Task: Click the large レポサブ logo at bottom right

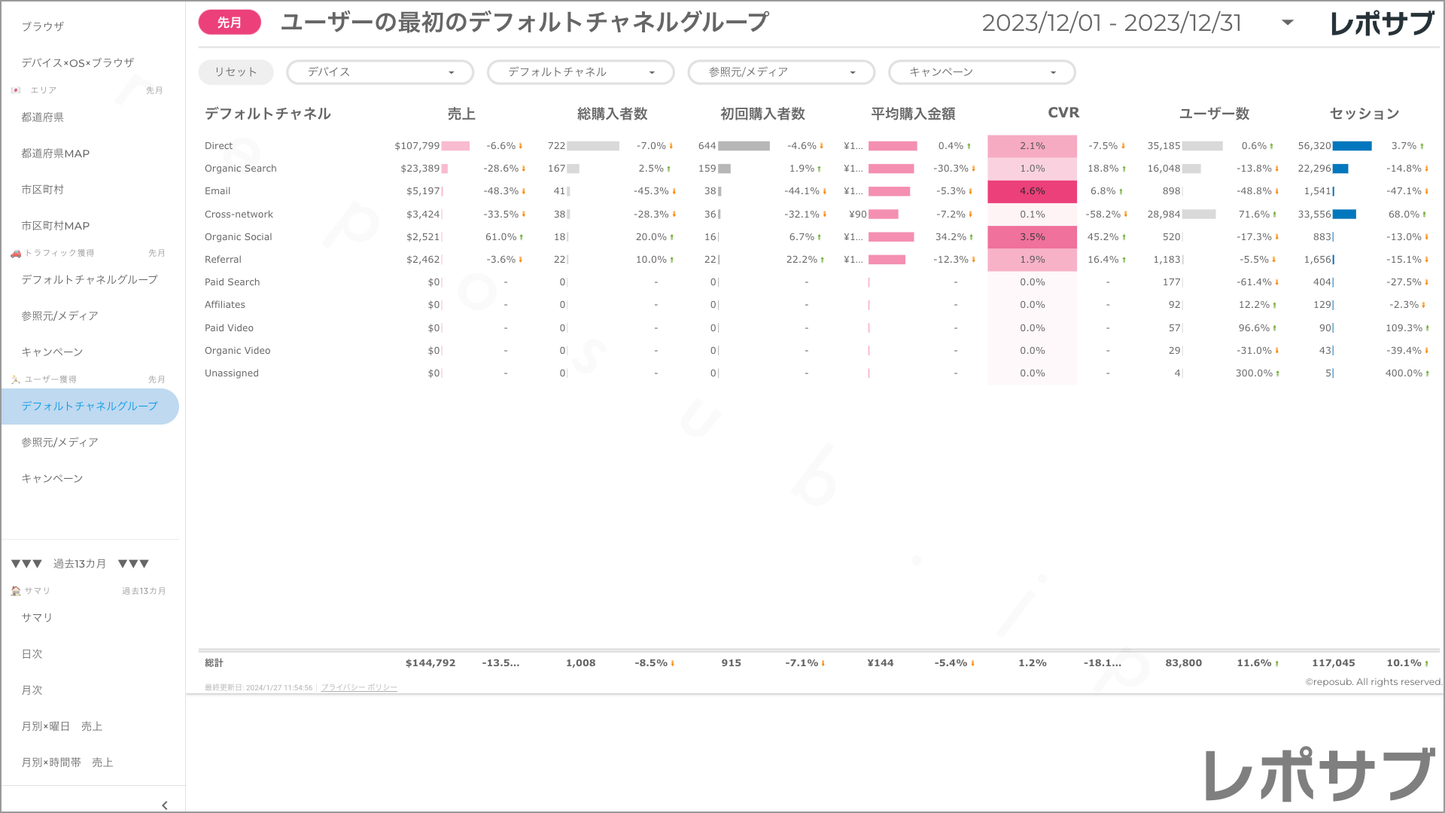Action: (x=1318, y=774)
